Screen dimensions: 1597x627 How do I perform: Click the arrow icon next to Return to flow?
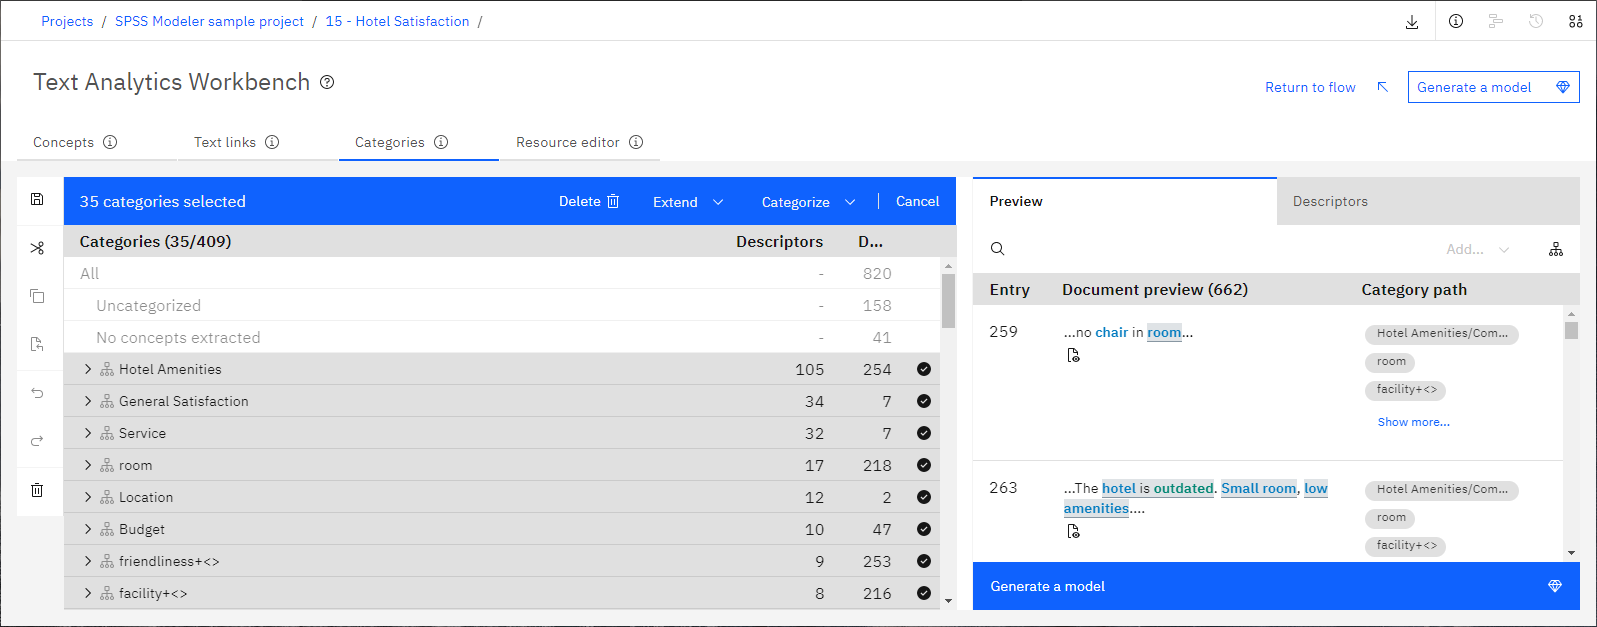click(1383, 87)
